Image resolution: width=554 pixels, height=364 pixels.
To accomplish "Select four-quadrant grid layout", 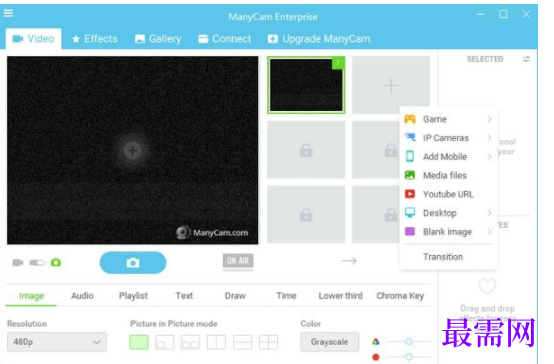I will point(268,342).
